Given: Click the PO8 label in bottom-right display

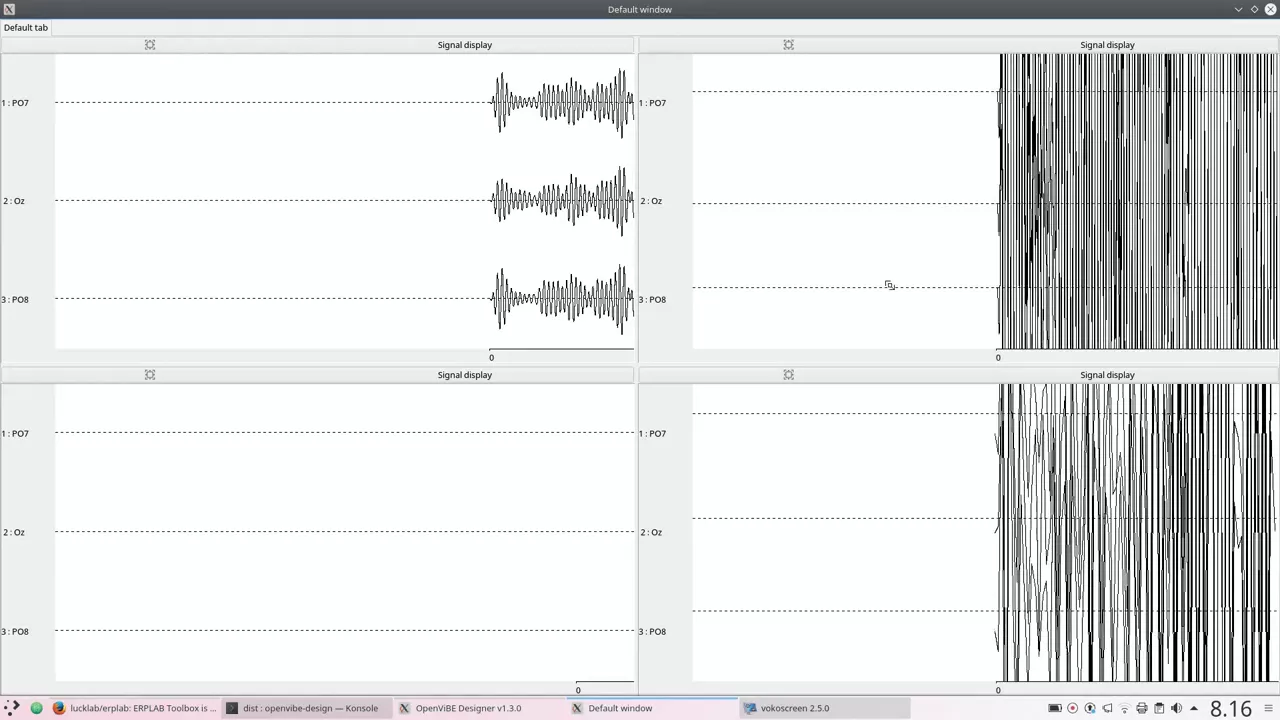Looking at the screenshot, I should pos(653,632).
